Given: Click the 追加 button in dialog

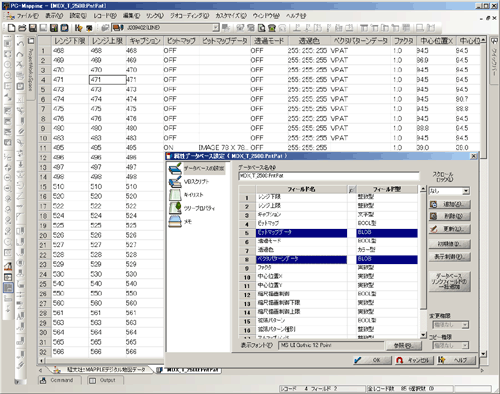Looking at the screenshot, I should pyautogui.click(x=450, y=204).
